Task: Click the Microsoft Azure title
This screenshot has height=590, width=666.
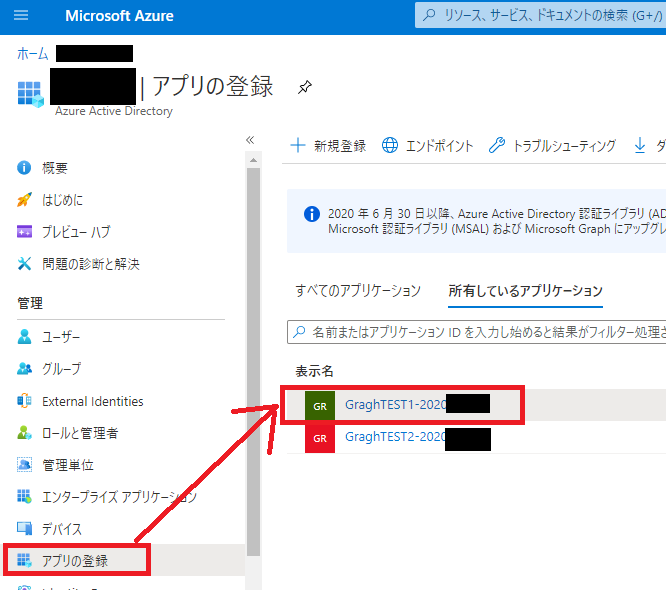Action: (x=119, y=16)
